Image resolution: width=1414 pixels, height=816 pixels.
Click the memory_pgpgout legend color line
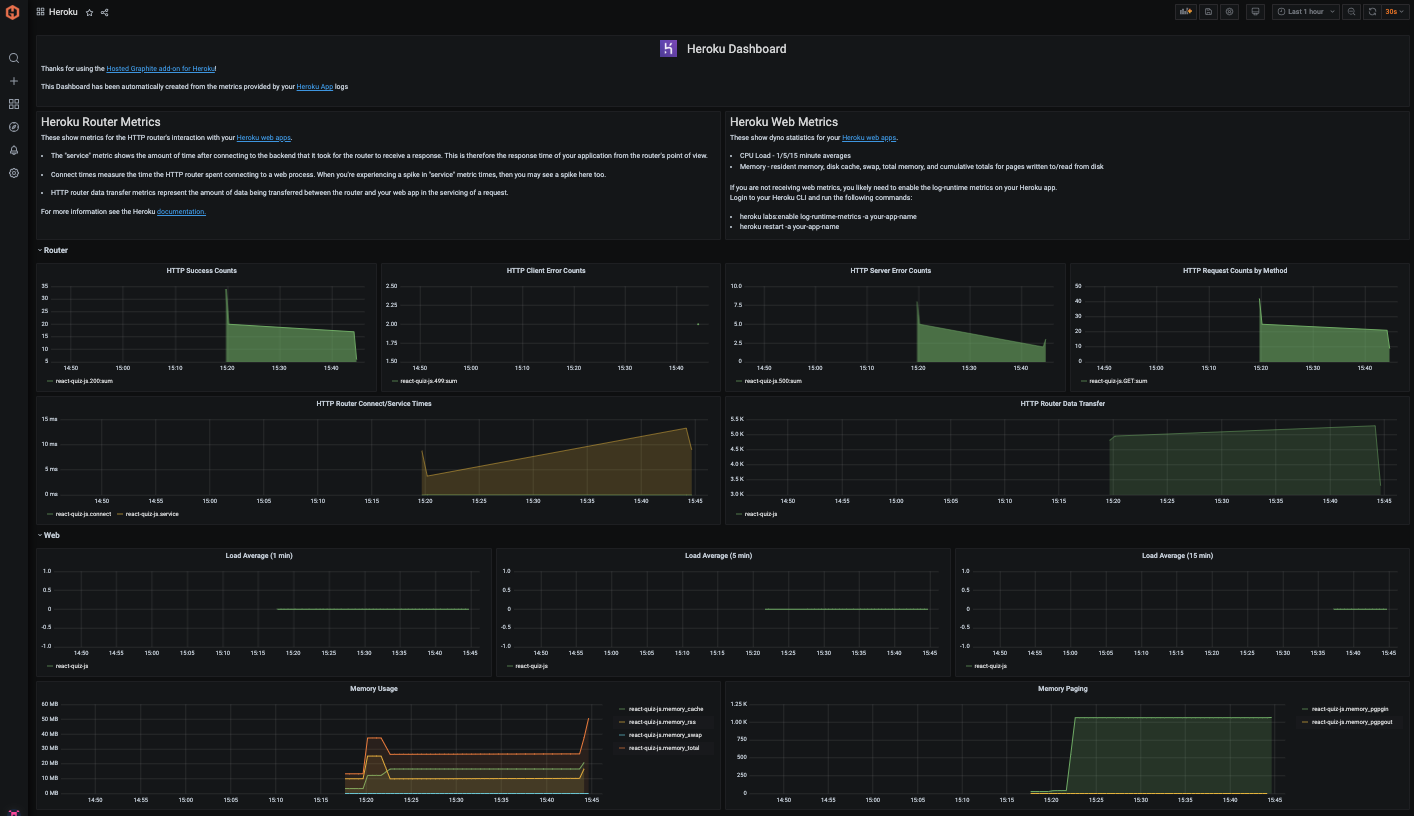tap(1305, 722)
